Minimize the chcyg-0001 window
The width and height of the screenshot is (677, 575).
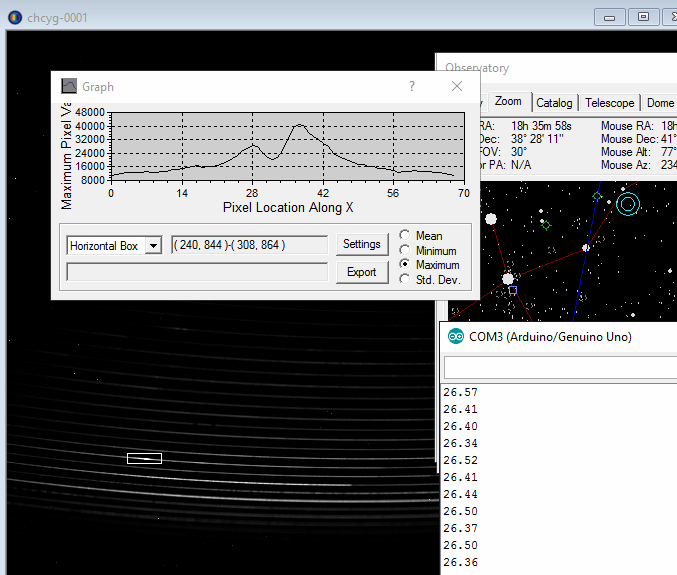tap(610, 17)
